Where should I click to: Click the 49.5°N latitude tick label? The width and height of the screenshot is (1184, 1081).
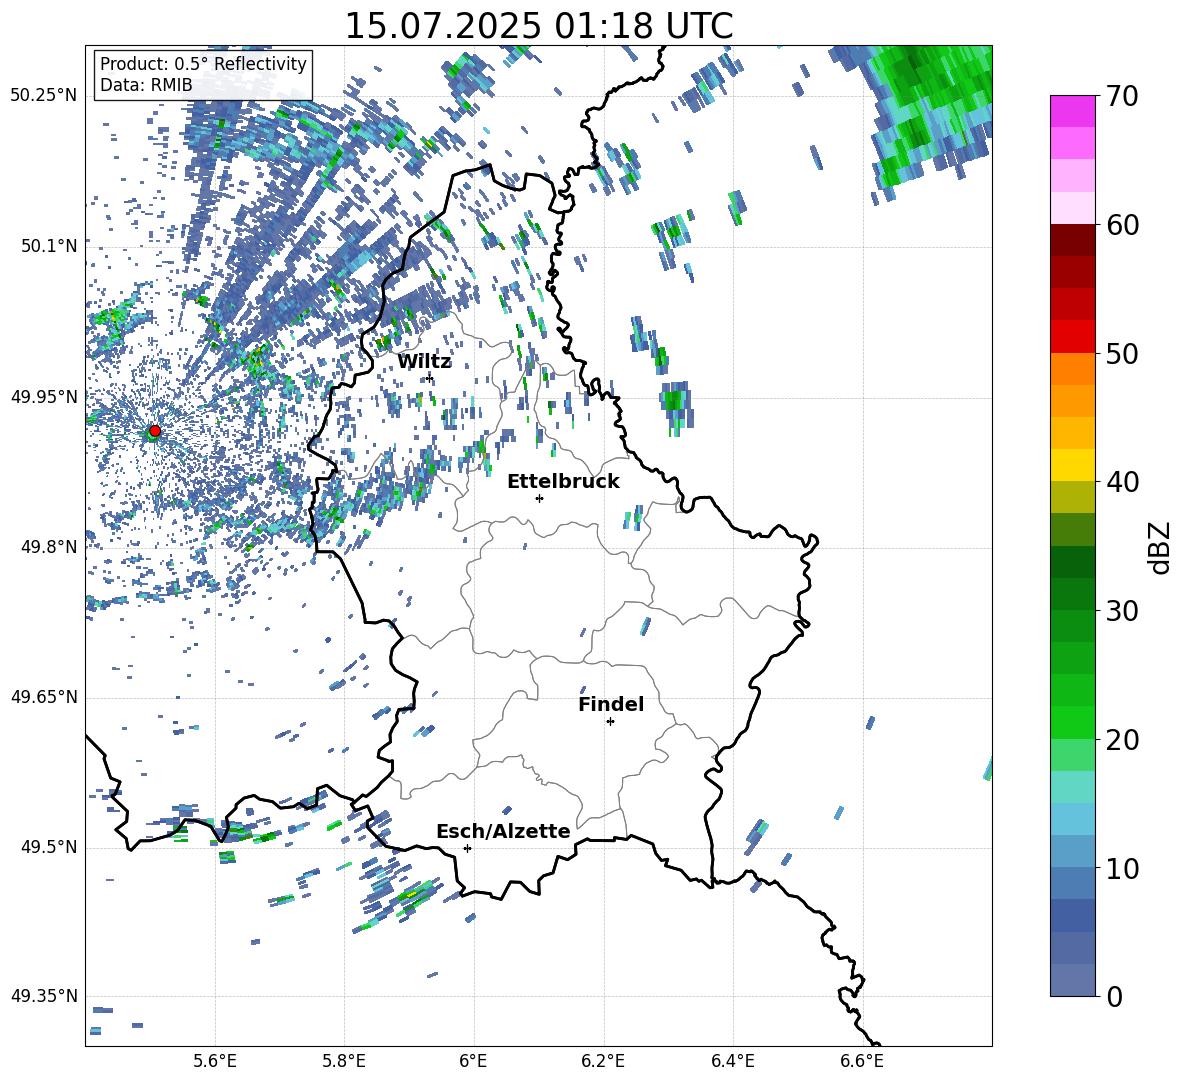pos(49,847)
